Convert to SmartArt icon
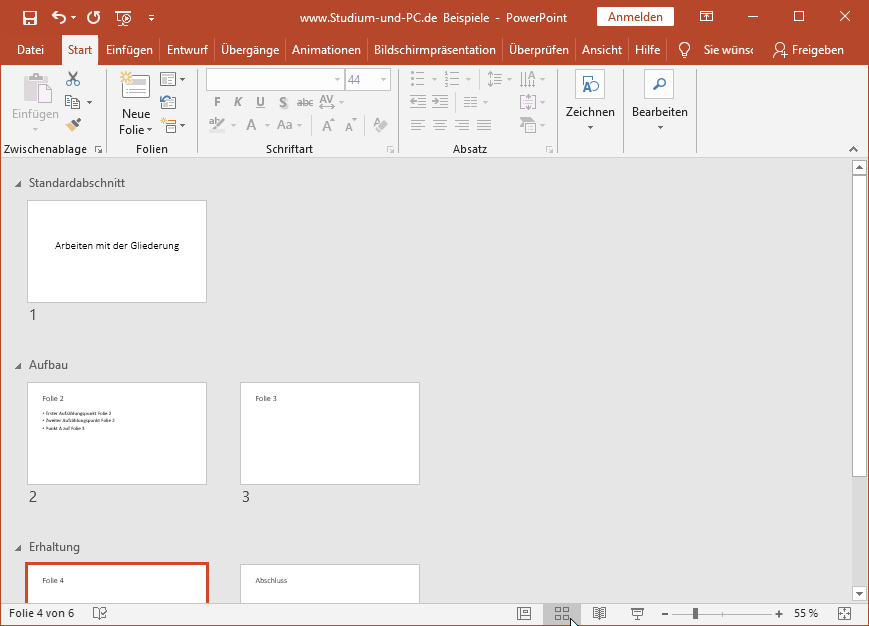This screenshot has height=626, width=869. point(532,126)
